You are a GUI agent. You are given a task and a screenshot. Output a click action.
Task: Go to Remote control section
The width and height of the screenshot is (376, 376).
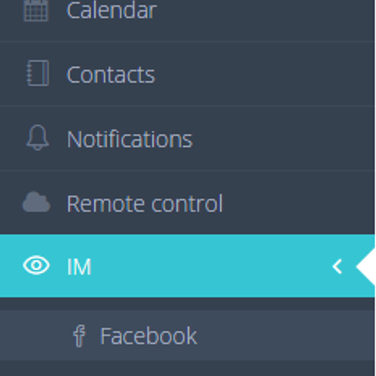187,203
